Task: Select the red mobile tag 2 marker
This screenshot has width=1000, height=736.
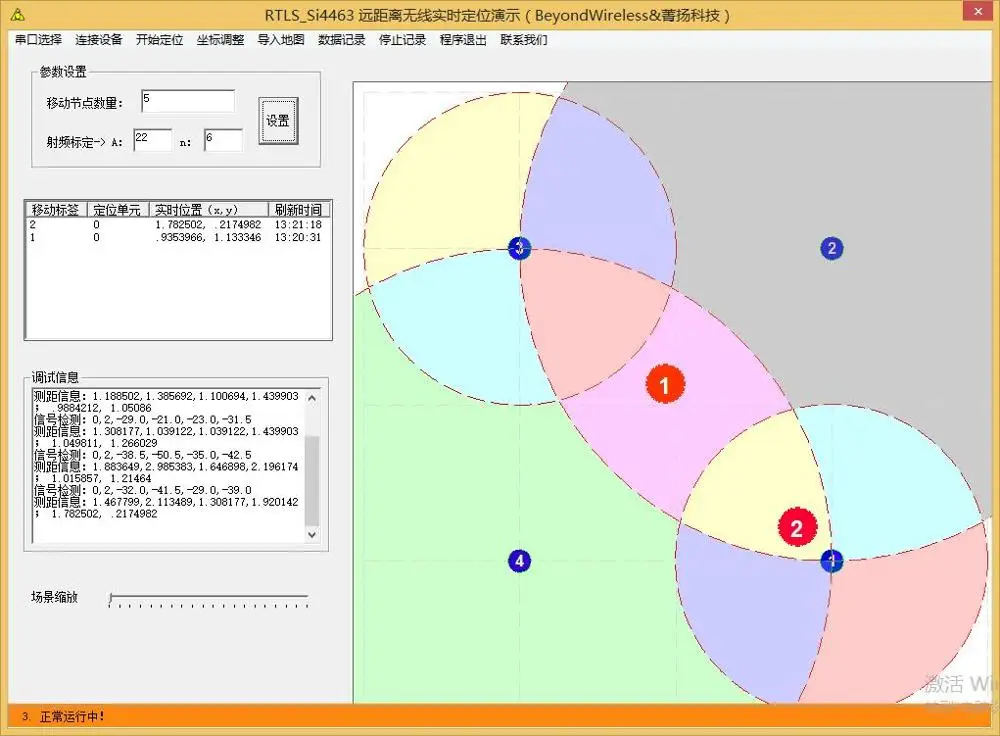Action: coord(797,527)
